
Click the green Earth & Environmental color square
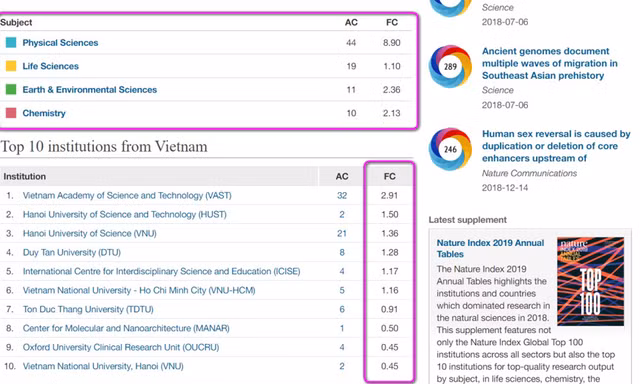click(x=11, y=89)
